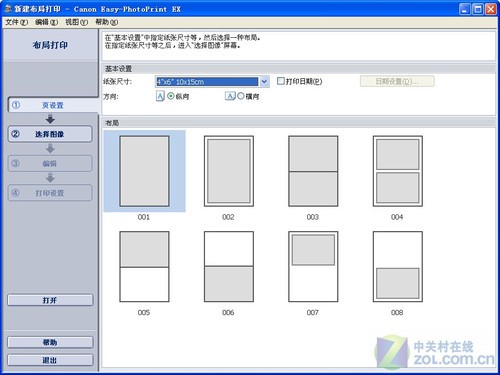Open the 编辑 menu
This screenshot has height=375, width=500.
click(x=46, y=22)
